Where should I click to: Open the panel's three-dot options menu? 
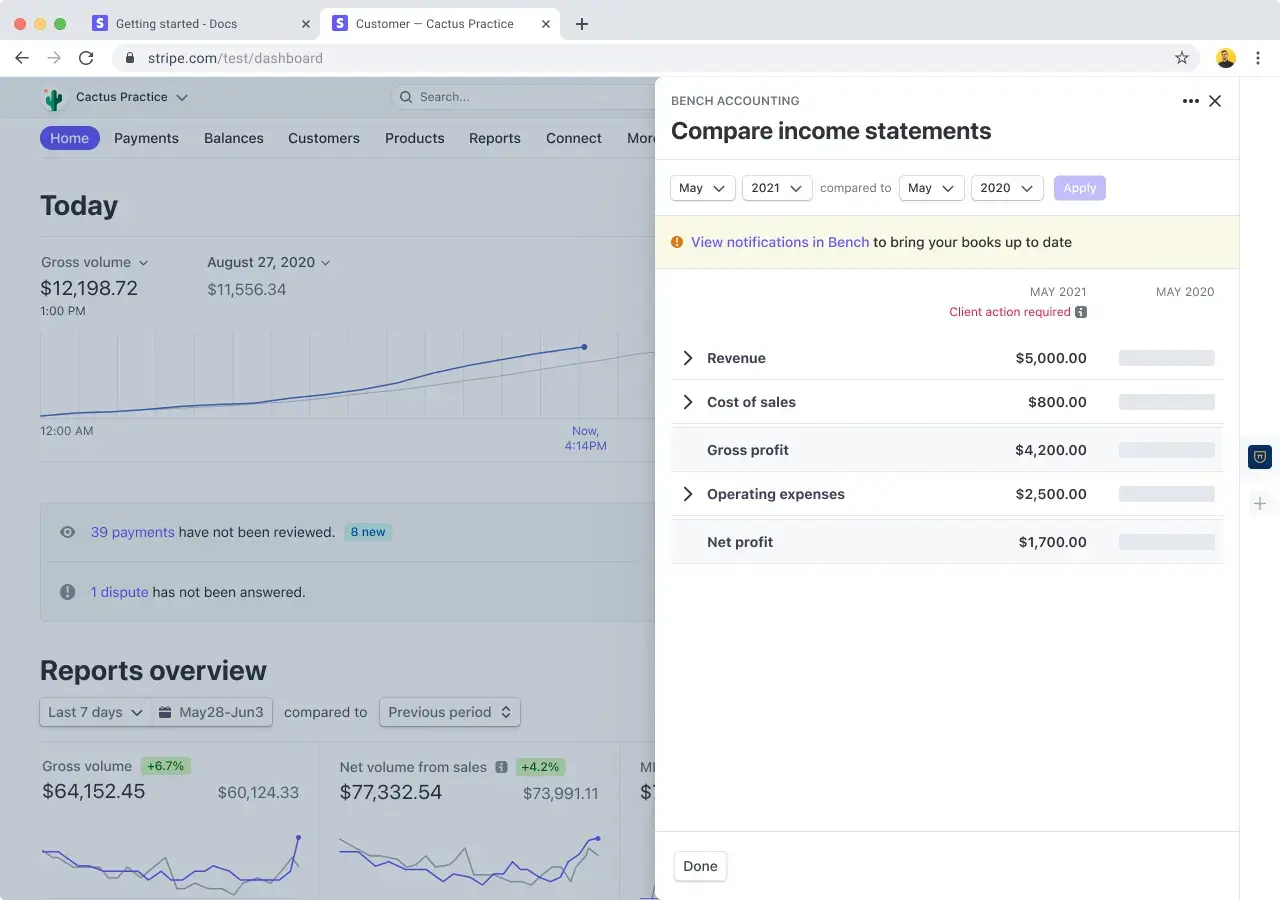click(x=1190, y=101)
